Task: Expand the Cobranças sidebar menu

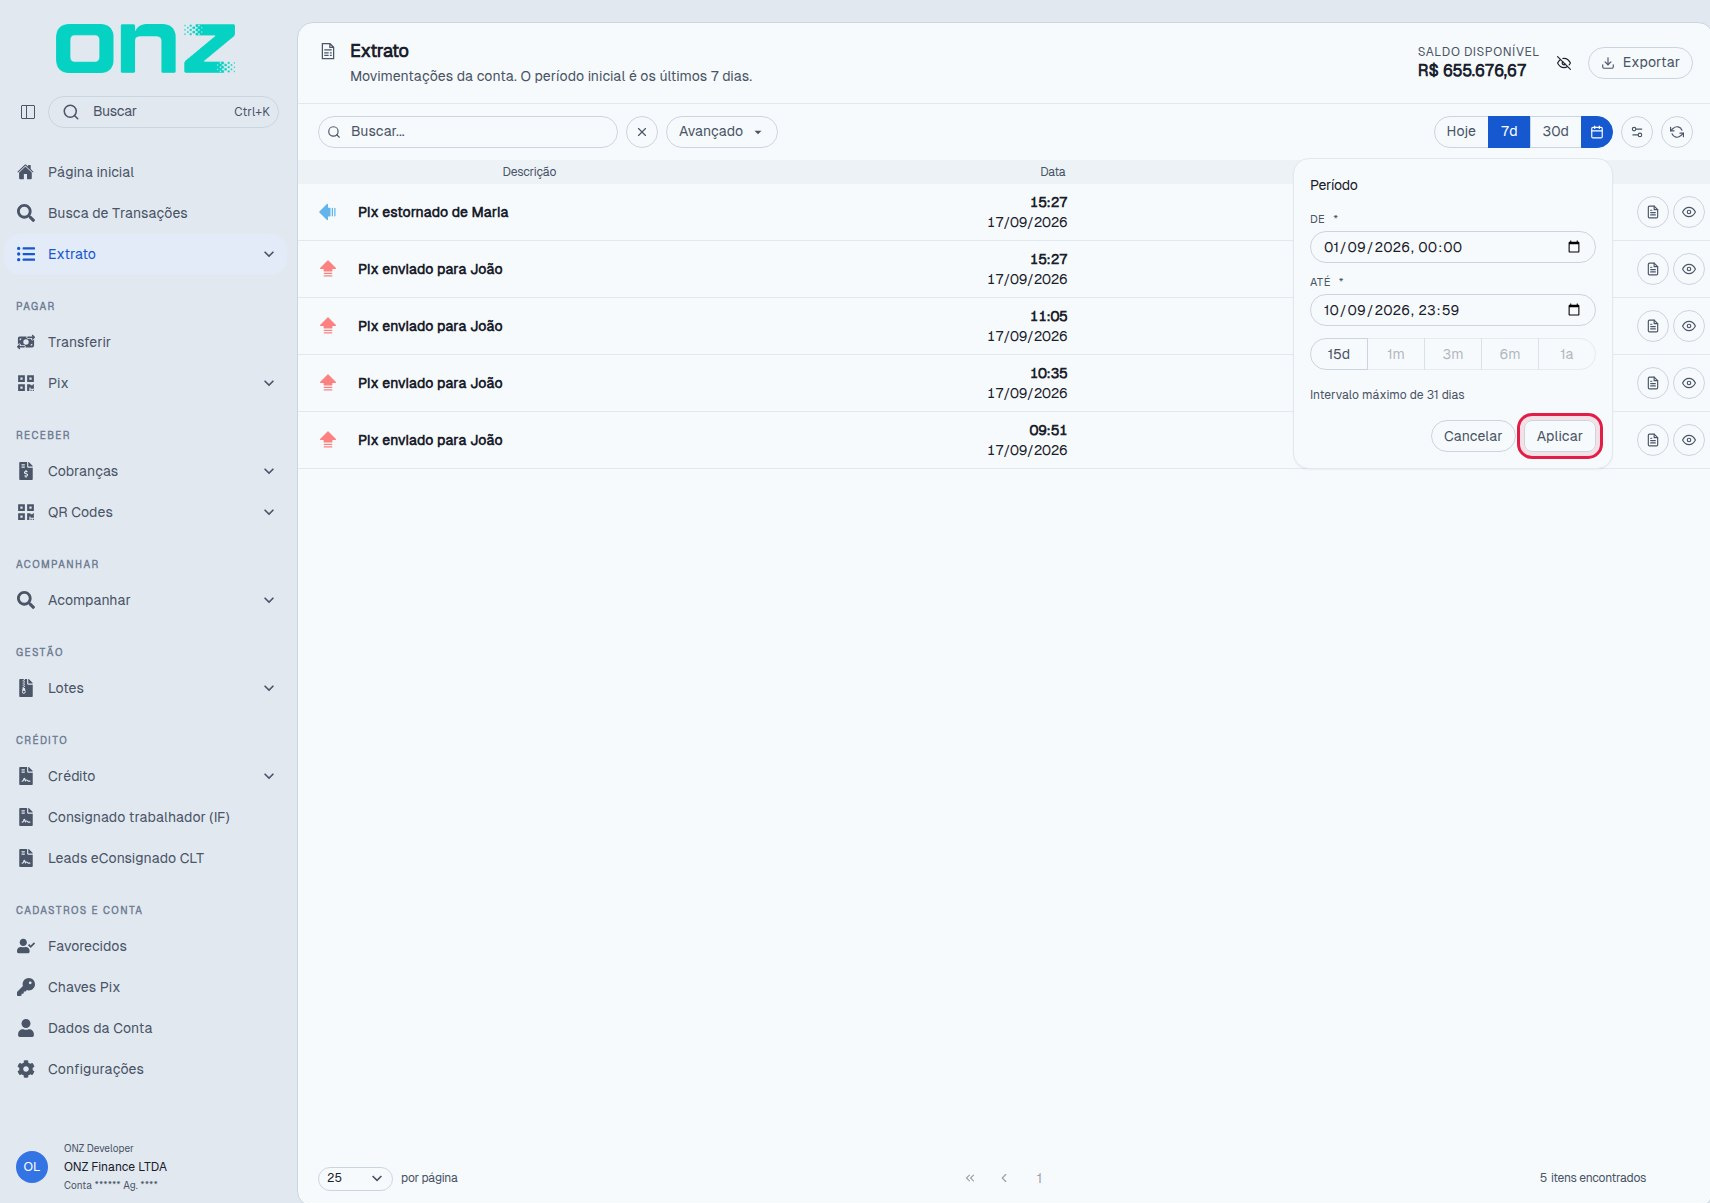Action: click(268, 471)
